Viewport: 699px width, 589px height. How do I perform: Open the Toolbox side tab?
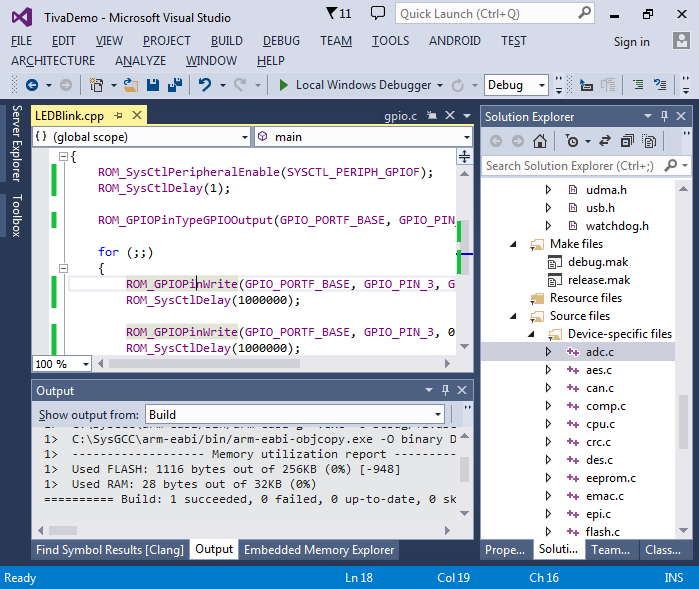pos(16,215)
